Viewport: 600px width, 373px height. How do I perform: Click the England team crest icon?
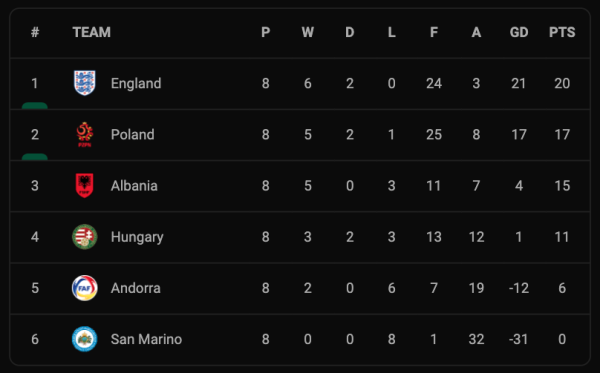coord(85,83)
